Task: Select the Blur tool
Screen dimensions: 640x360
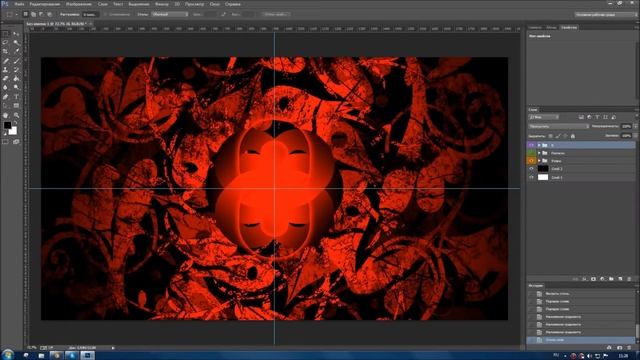Action: pyautogui.click(x=5, y=87)
